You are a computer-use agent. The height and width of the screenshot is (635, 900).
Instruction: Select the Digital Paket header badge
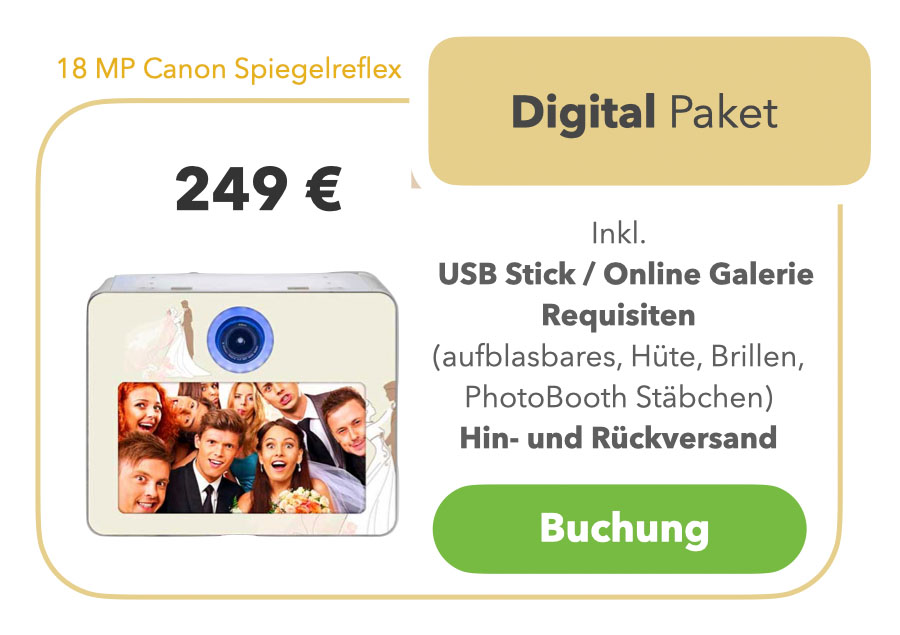click(649, 111)
